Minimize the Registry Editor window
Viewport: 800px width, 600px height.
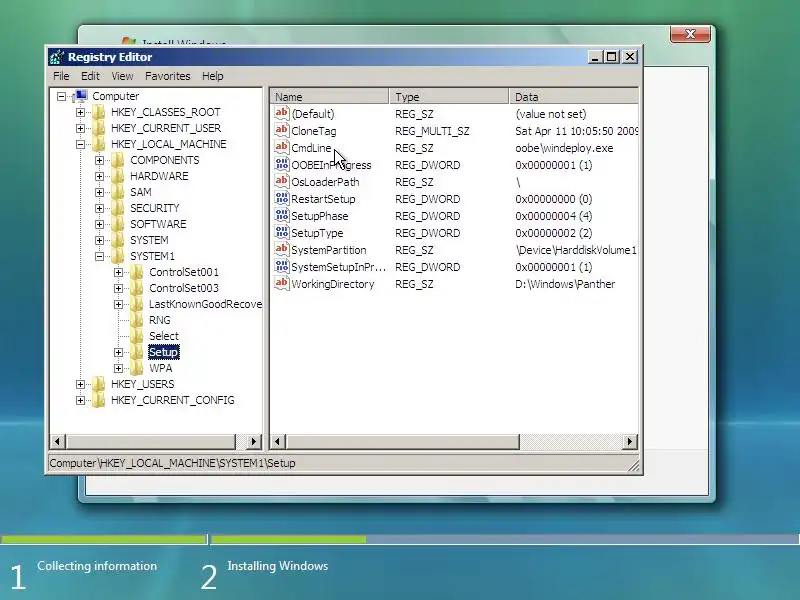click(595, 57)
